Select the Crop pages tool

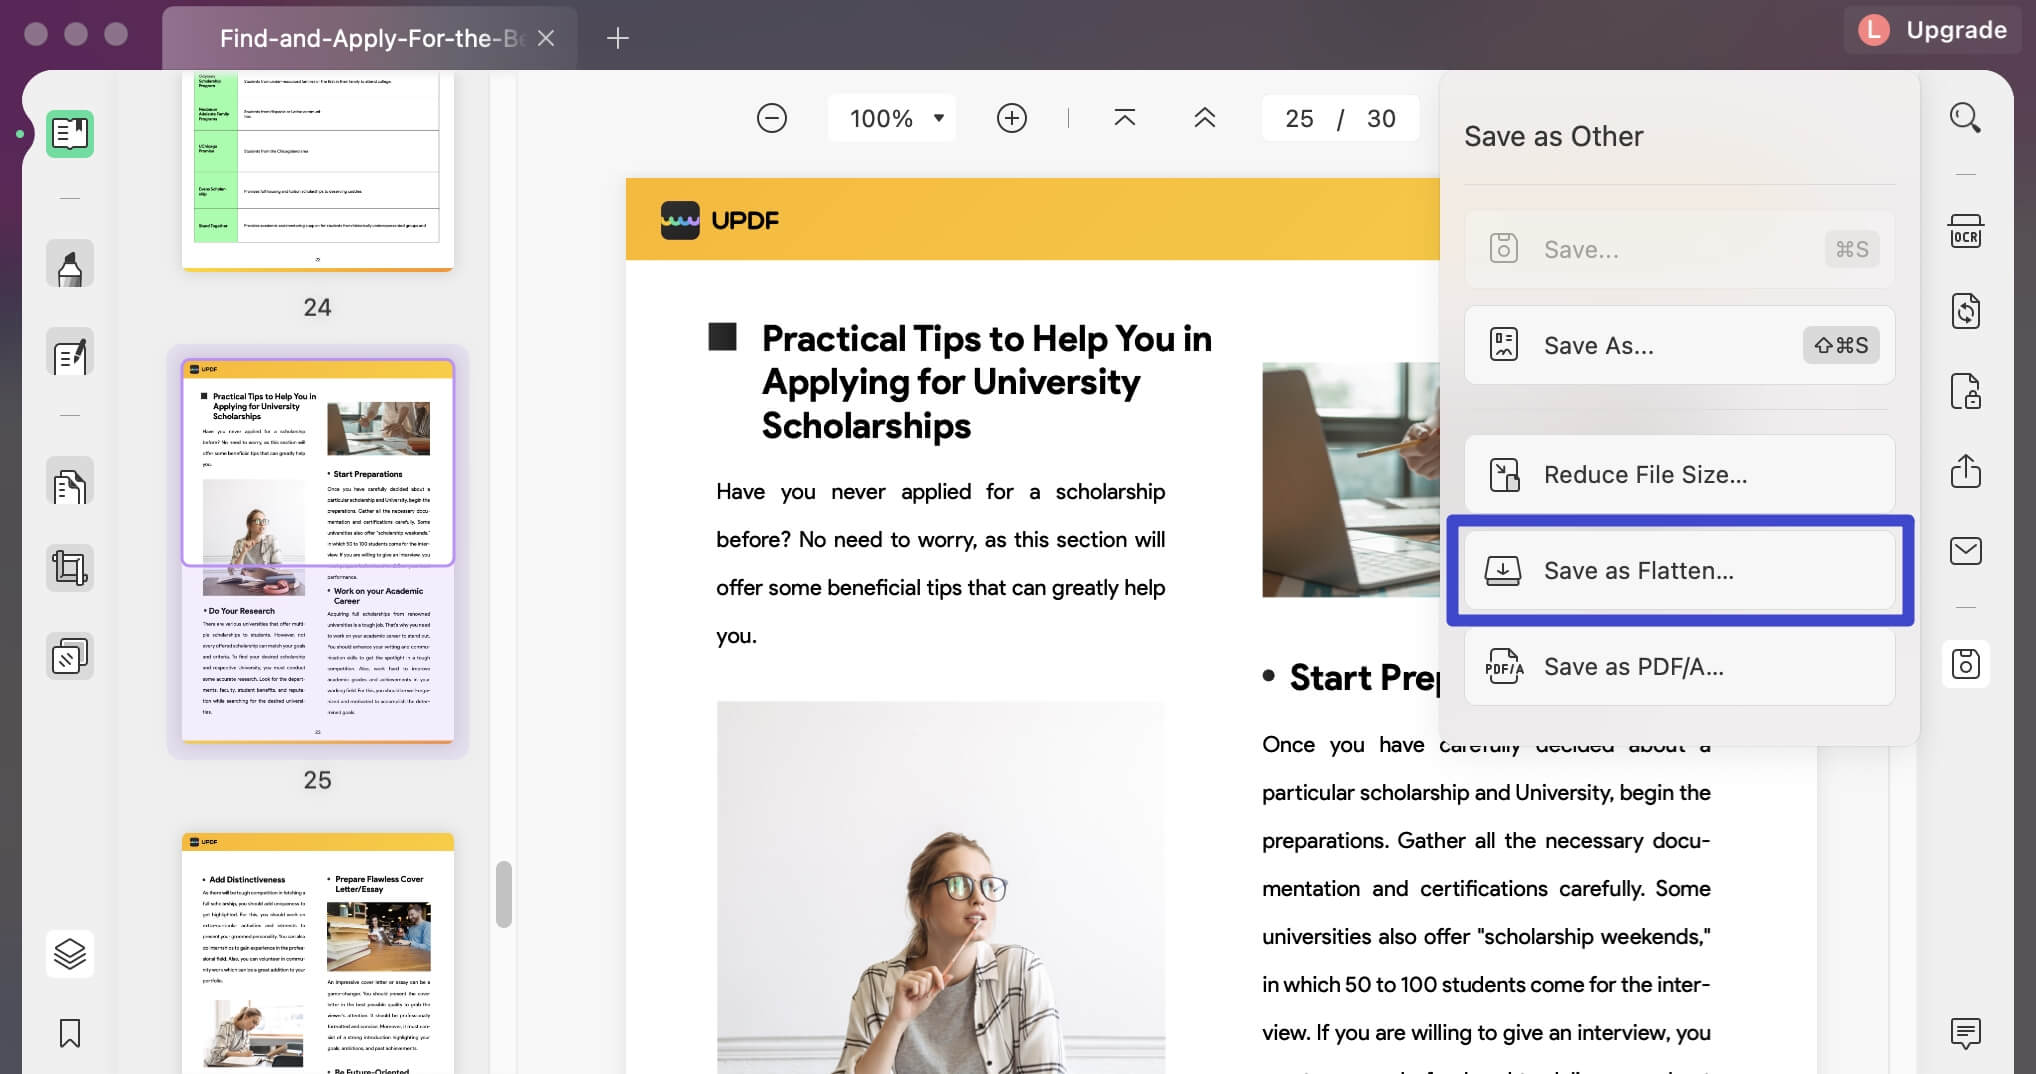point(70,567)
